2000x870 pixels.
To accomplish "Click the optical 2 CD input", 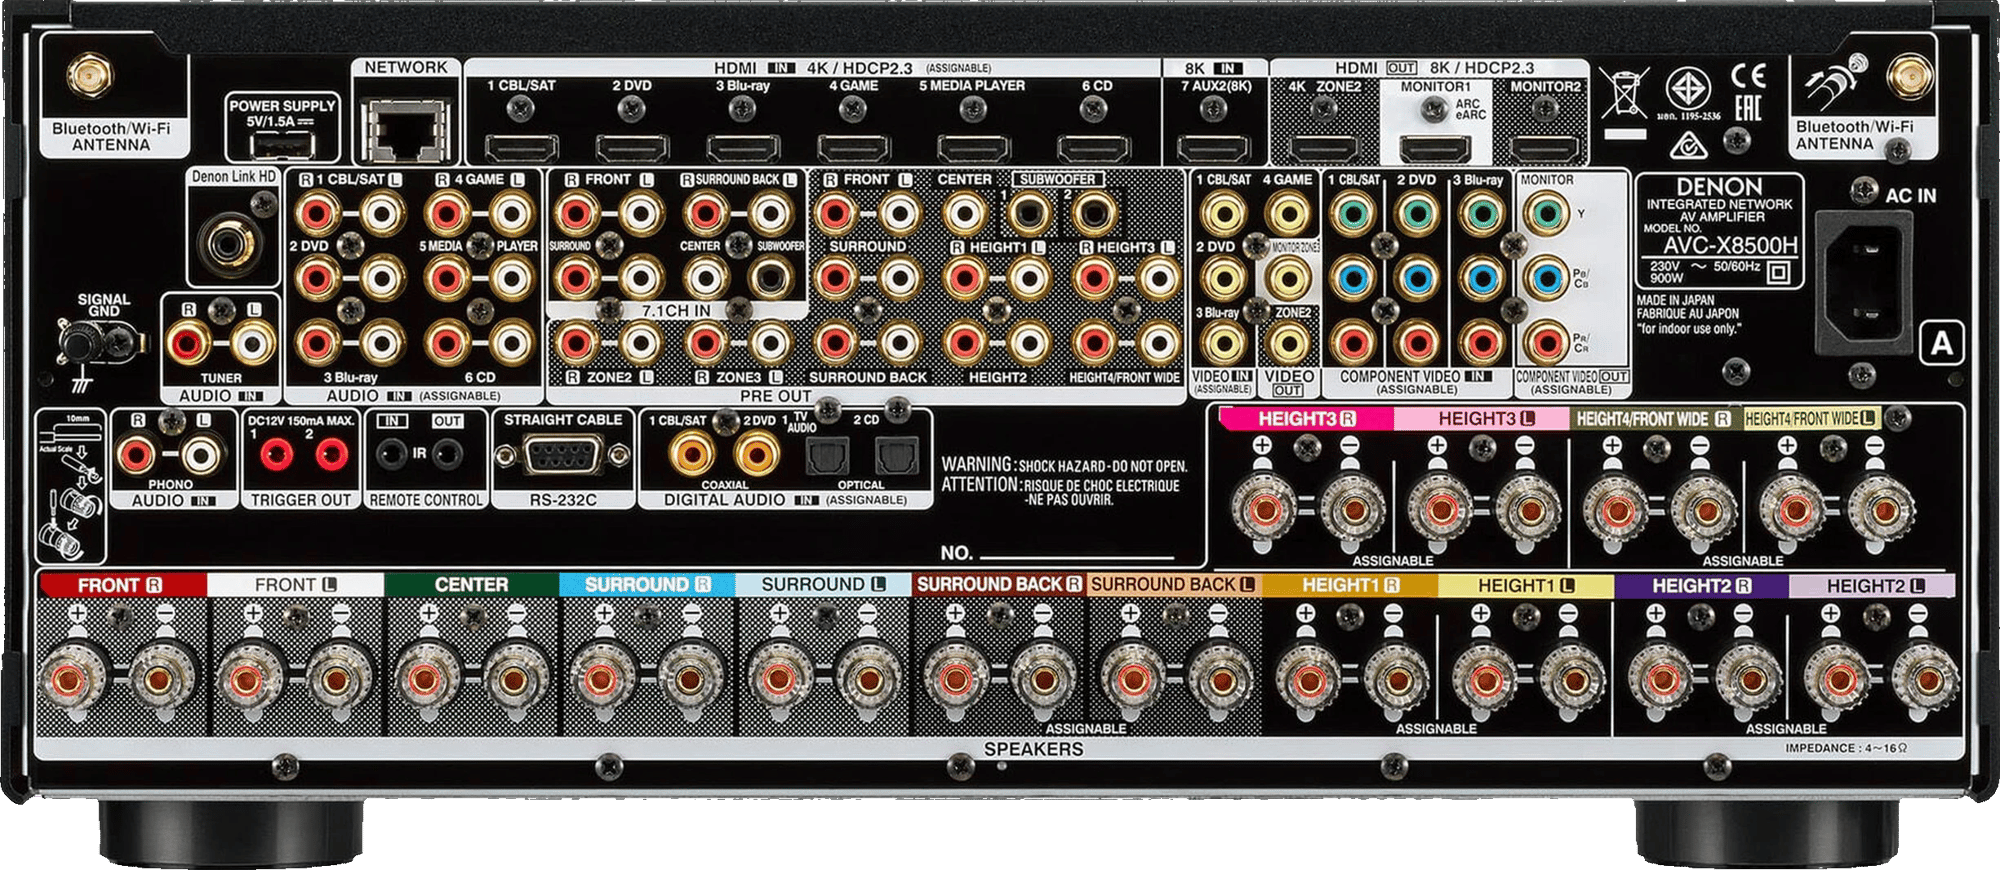I will (896, 456).
